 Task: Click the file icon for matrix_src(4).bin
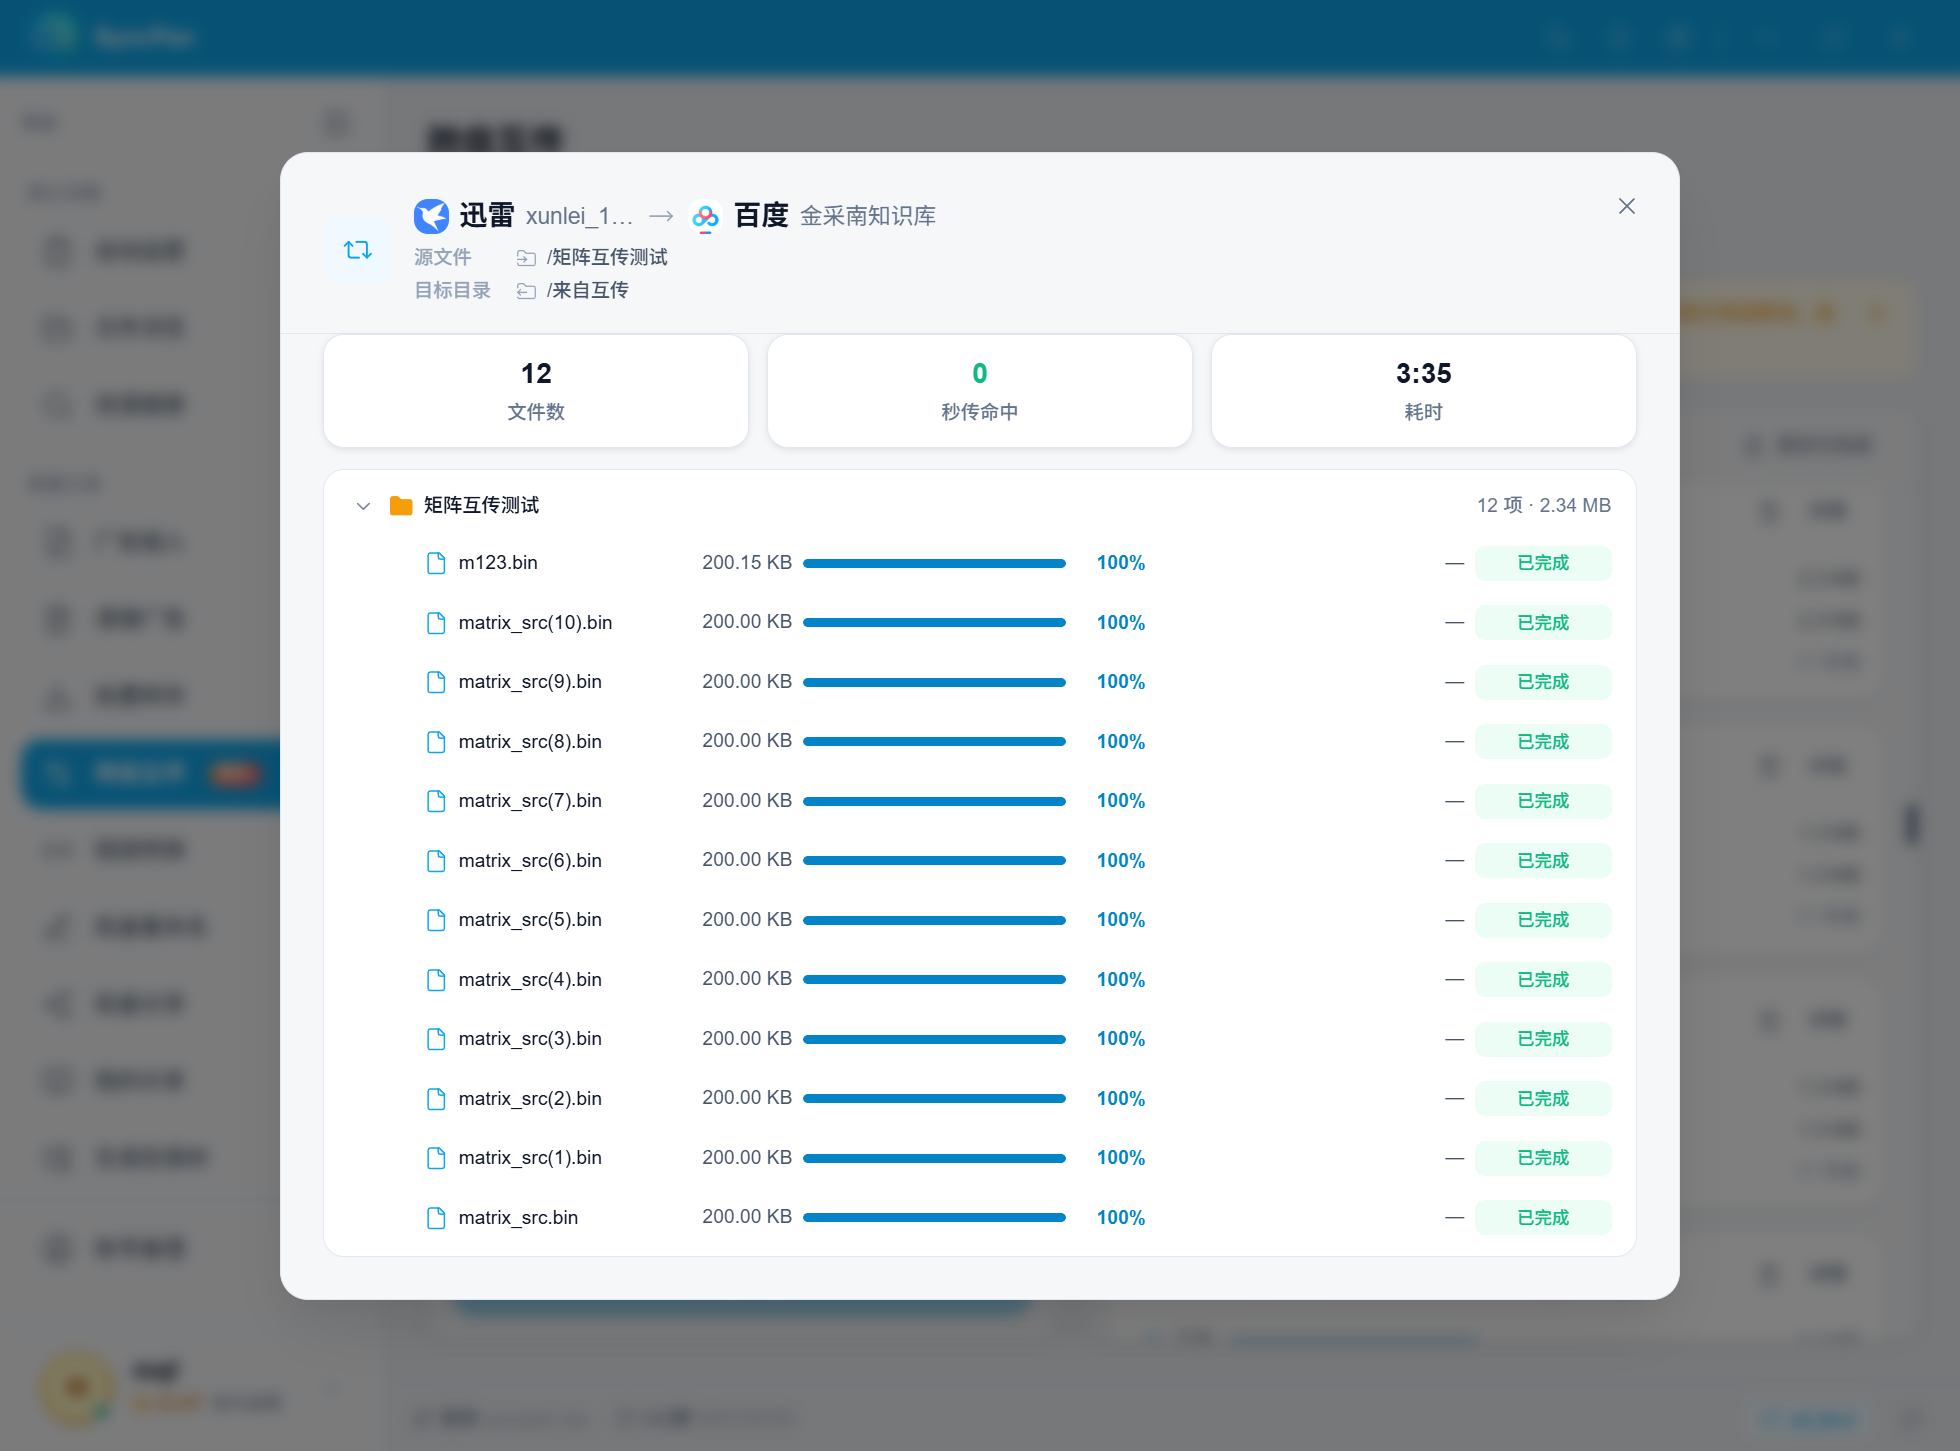[436, 980]
